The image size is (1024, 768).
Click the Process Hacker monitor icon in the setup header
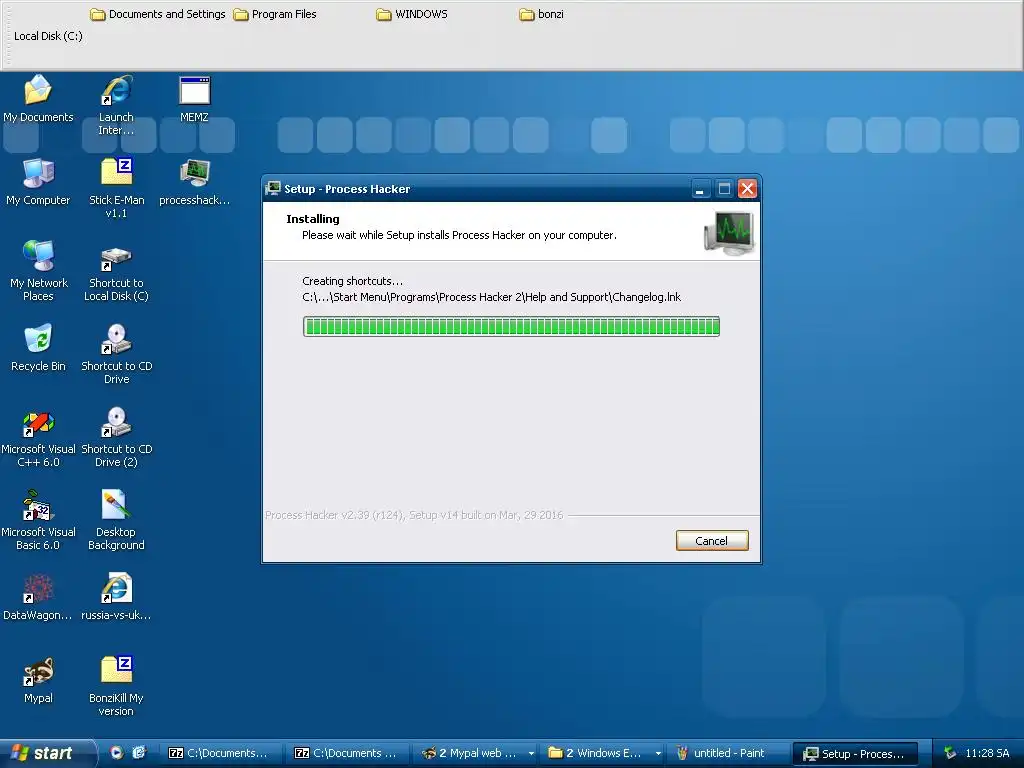(729, 232)
